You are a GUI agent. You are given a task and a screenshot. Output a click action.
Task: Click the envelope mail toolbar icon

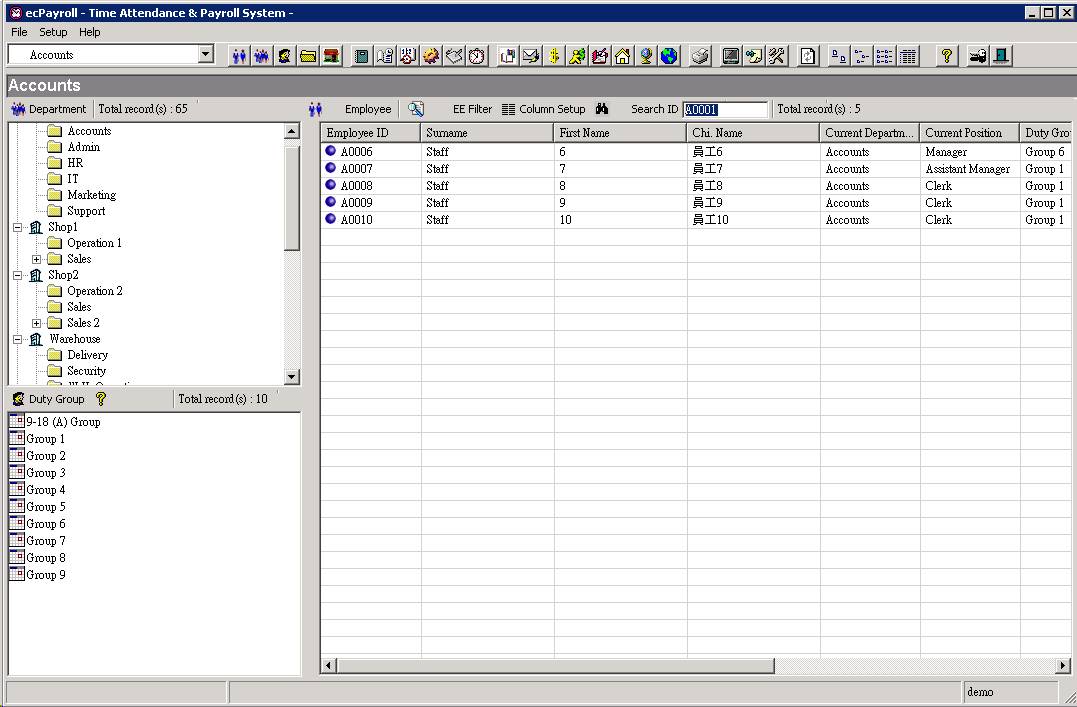[x=531, y=56]
